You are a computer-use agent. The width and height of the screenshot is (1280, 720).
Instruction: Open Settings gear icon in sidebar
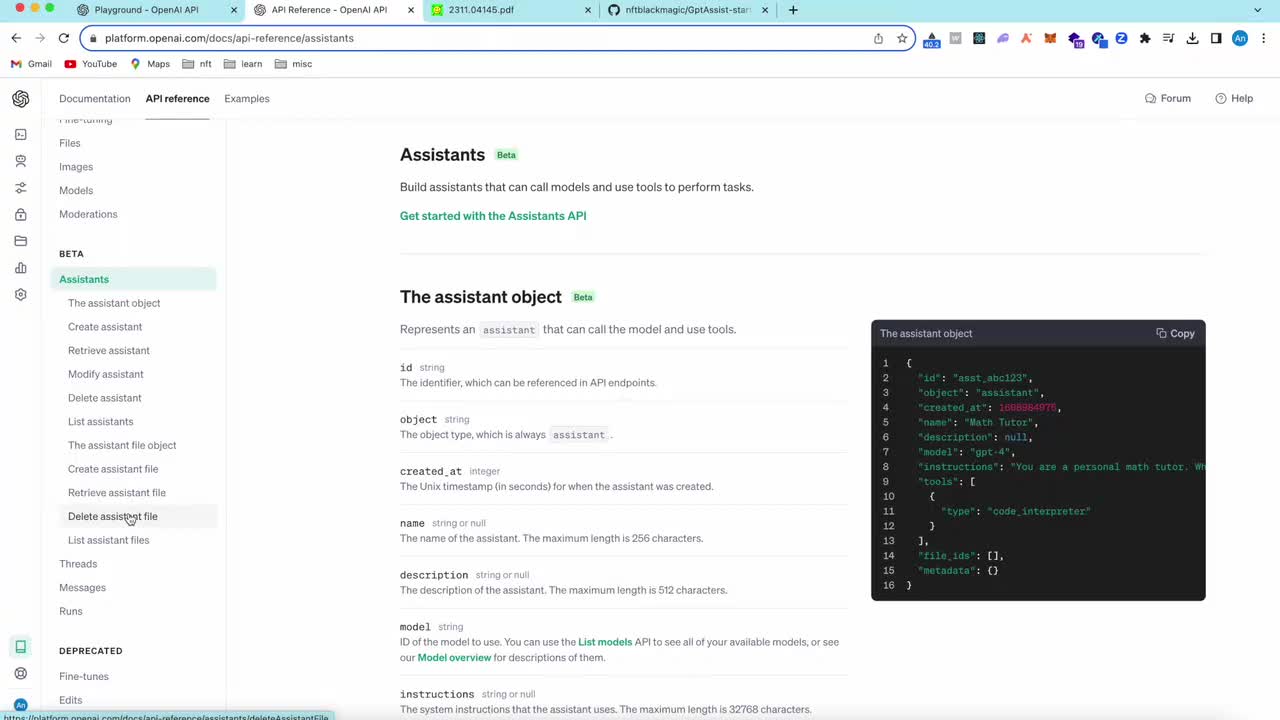(20, 295)
